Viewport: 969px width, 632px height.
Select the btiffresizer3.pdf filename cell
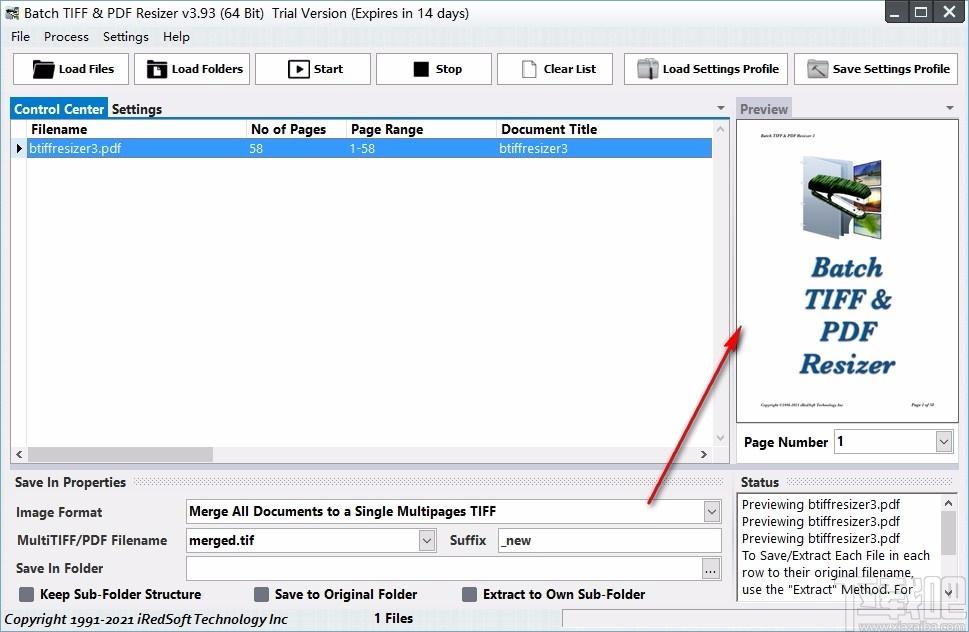click(x=136, y=148)
